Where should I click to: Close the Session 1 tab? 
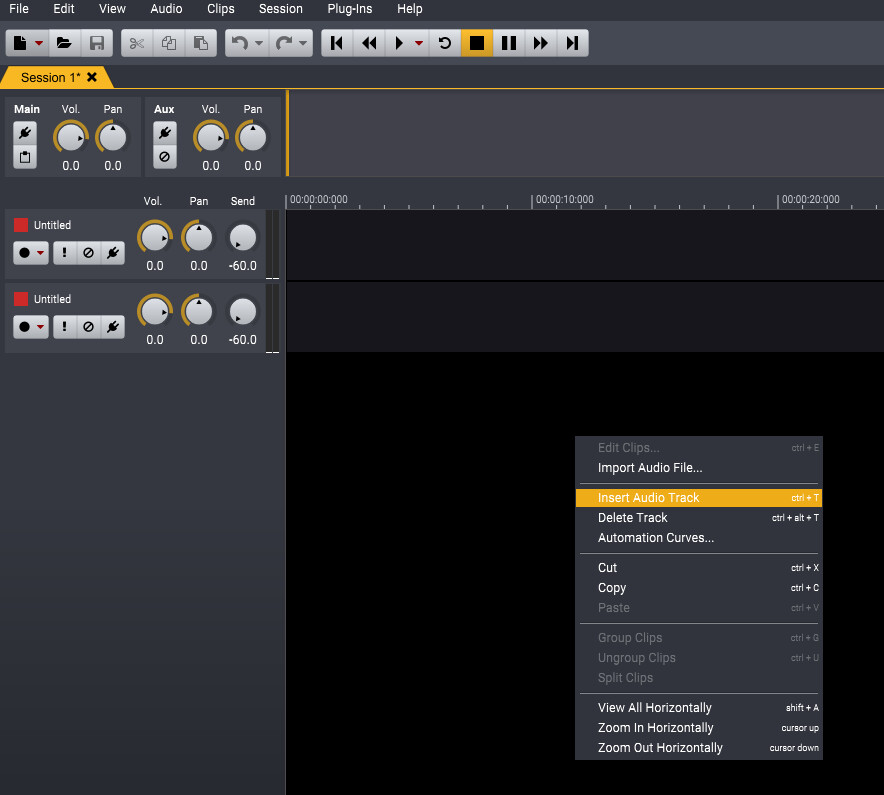pyautogui.click(x=92, y=77)
